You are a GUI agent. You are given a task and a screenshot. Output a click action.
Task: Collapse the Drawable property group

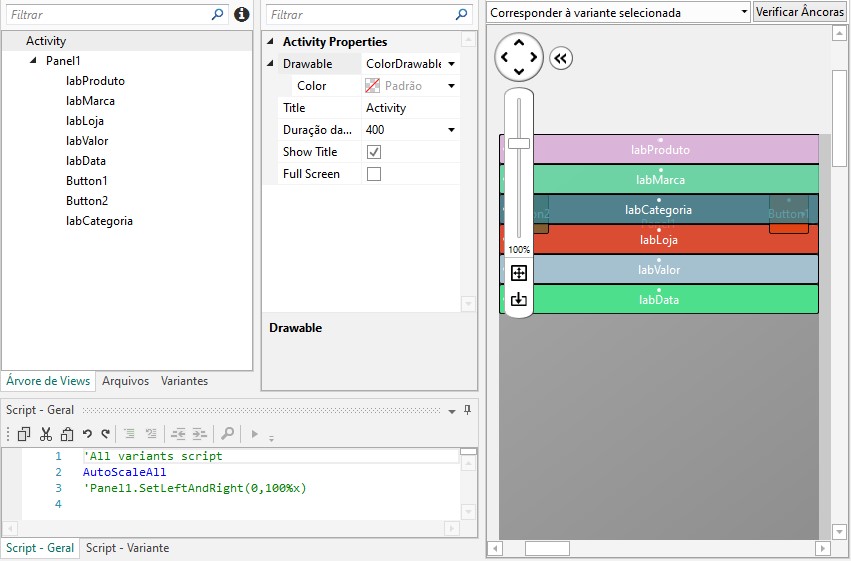click(270, 63)
